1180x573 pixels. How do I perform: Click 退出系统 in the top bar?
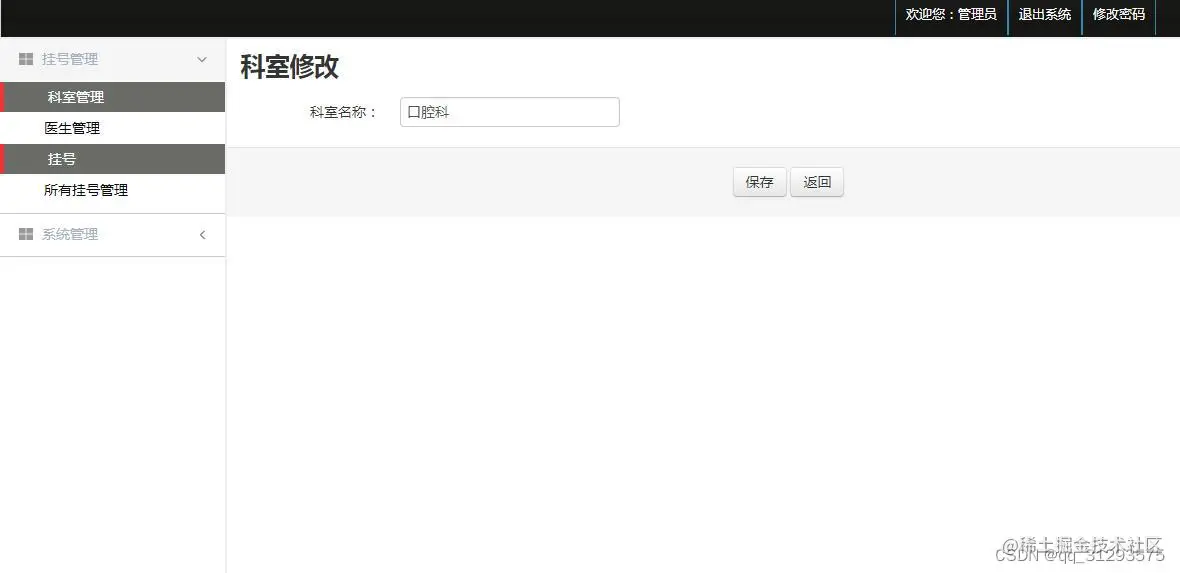pyautogui.click(x=1045, y=14)
